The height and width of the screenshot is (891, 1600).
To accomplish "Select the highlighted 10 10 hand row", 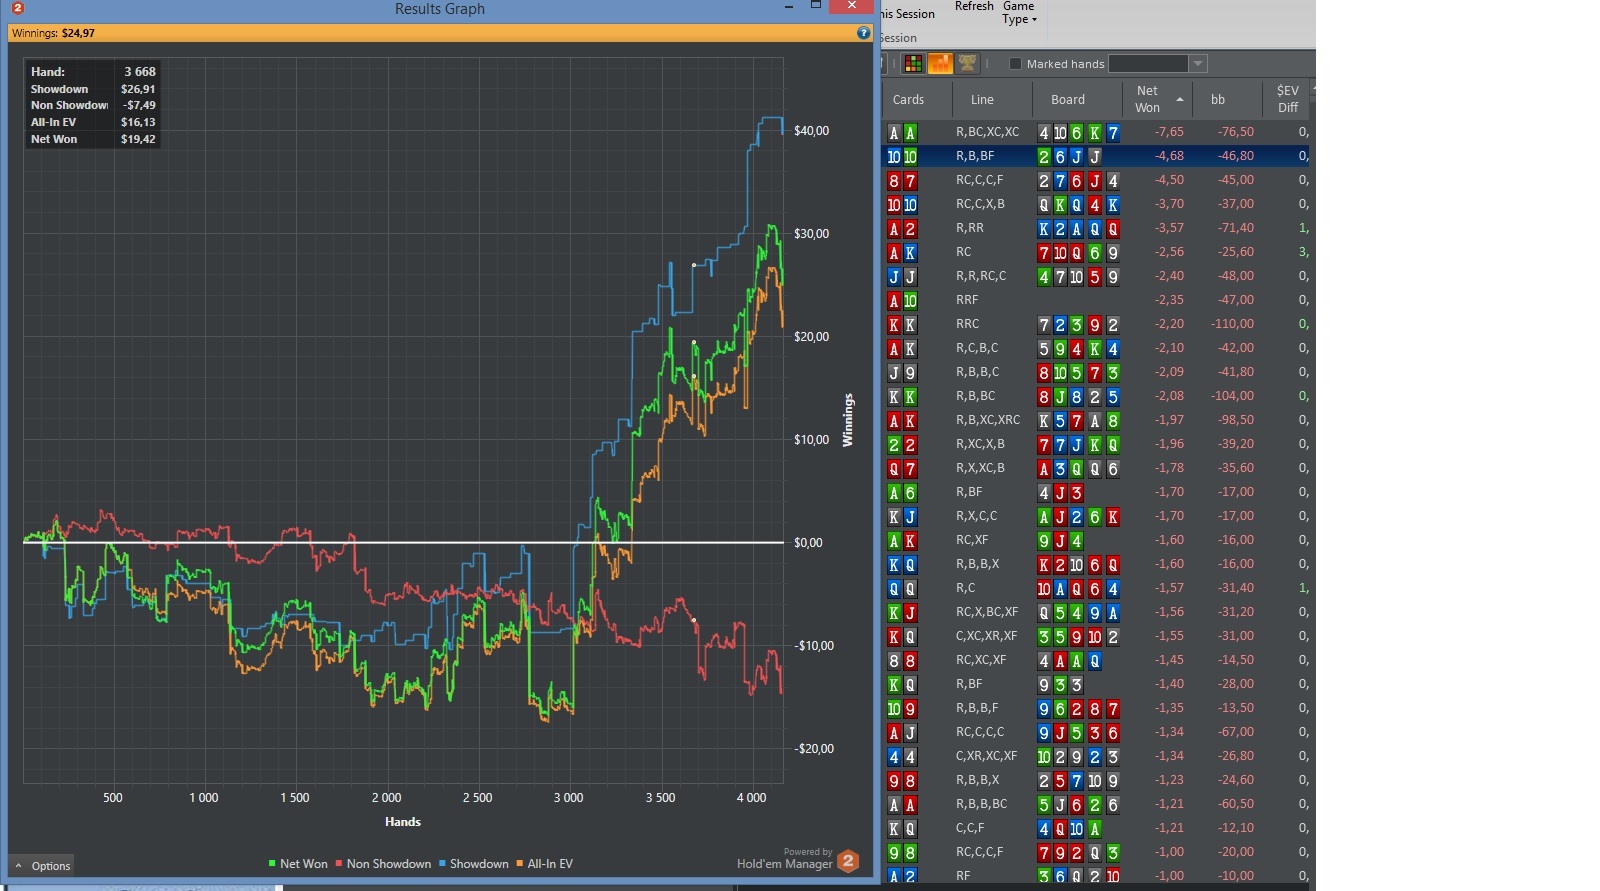I will tap(1098, 156).
